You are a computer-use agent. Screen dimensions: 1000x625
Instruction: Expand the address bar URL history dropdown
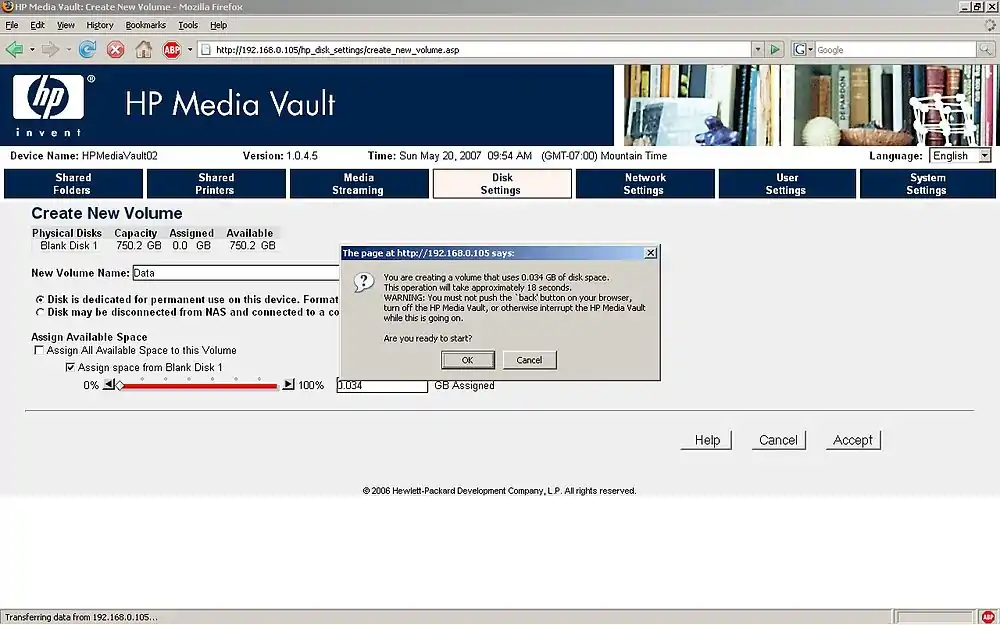click(757, 49)
